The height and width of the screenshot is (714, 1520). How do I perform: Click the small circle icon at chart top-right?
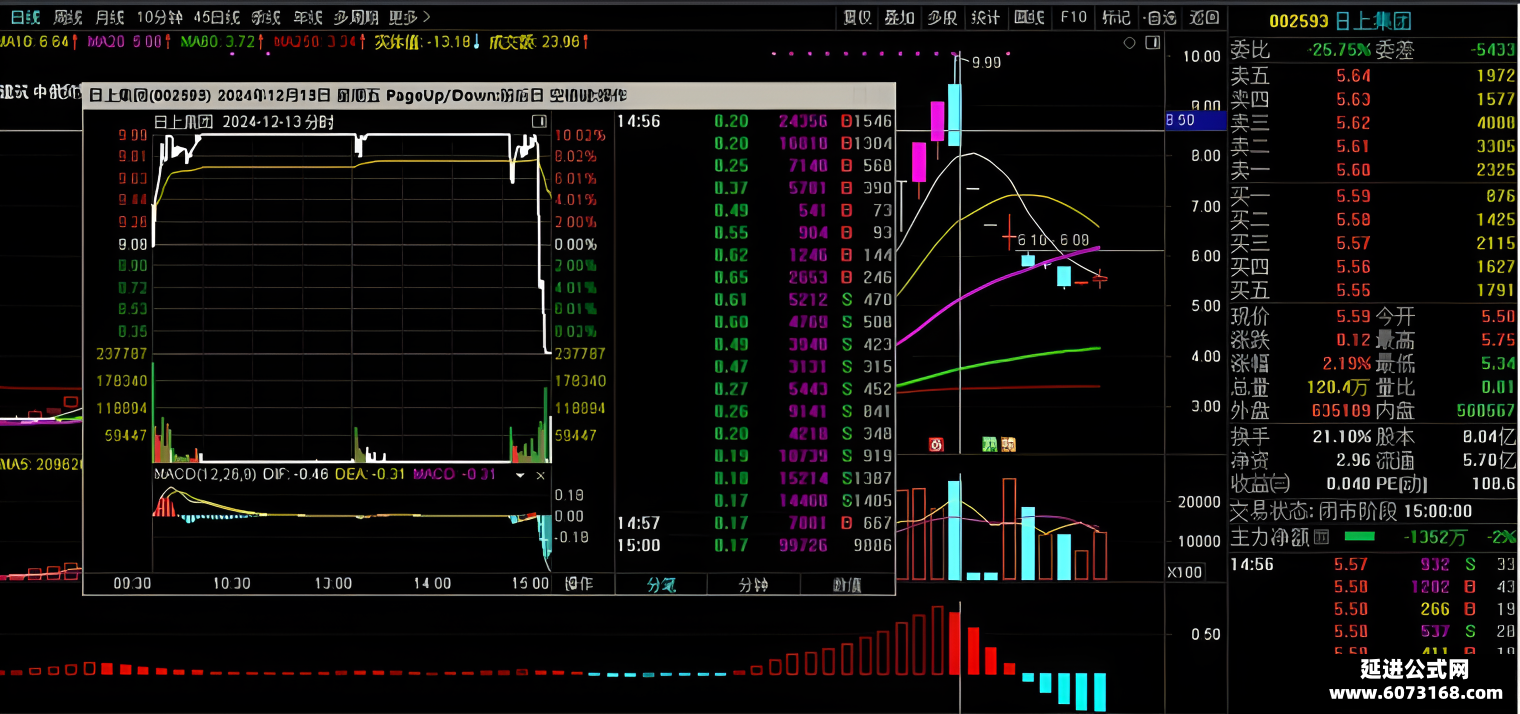(1130, 43)
